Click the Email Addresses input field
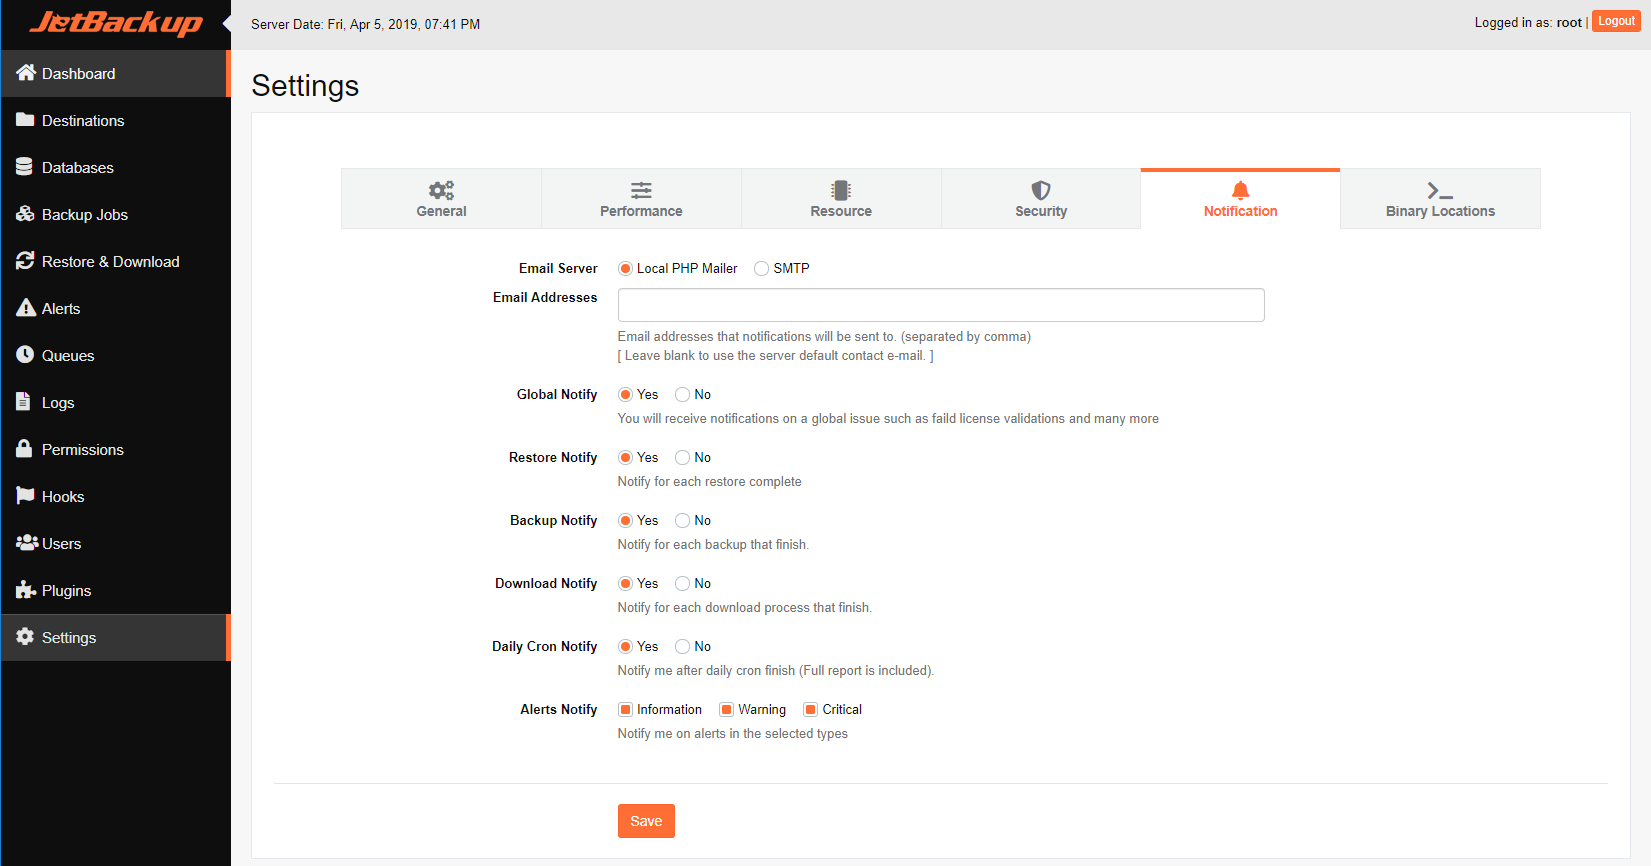Image resolution: width=1651 pixels, height=866 pixels. 941,305
